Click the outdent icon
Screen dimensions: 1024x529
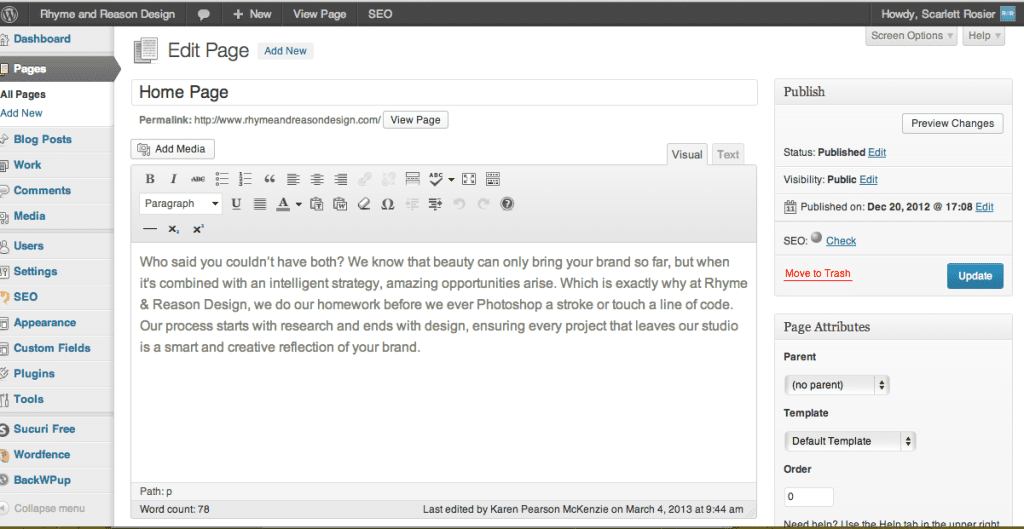tap(411, 204)
